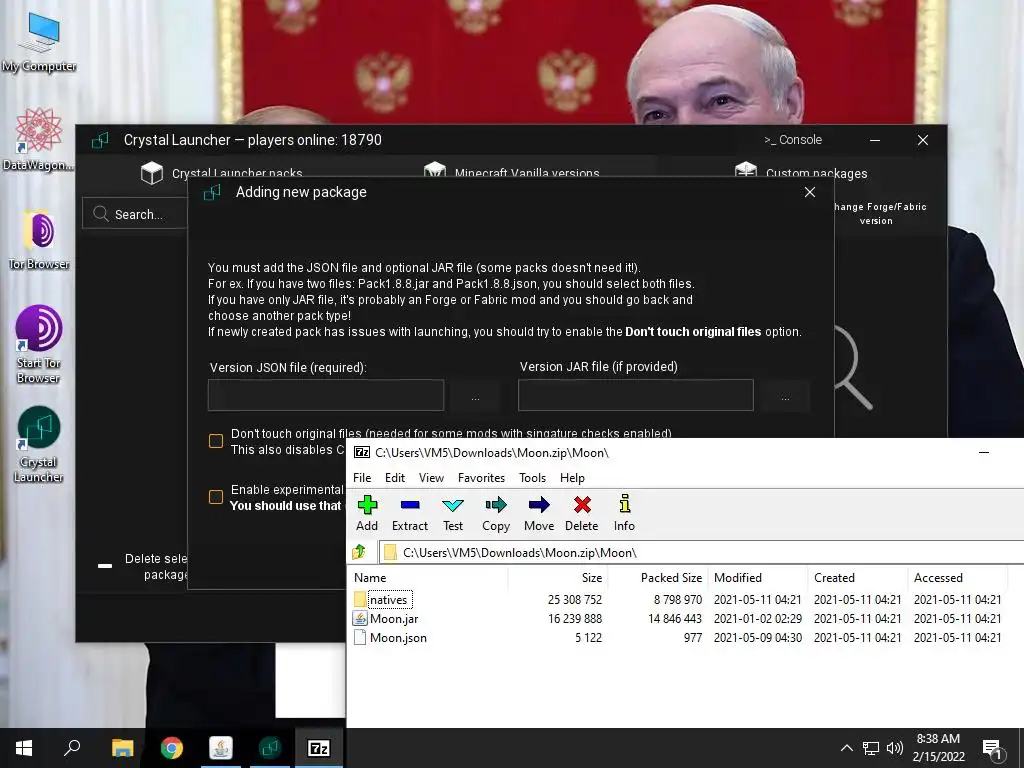Open File Explorer from the taskbar

[122, 748]
